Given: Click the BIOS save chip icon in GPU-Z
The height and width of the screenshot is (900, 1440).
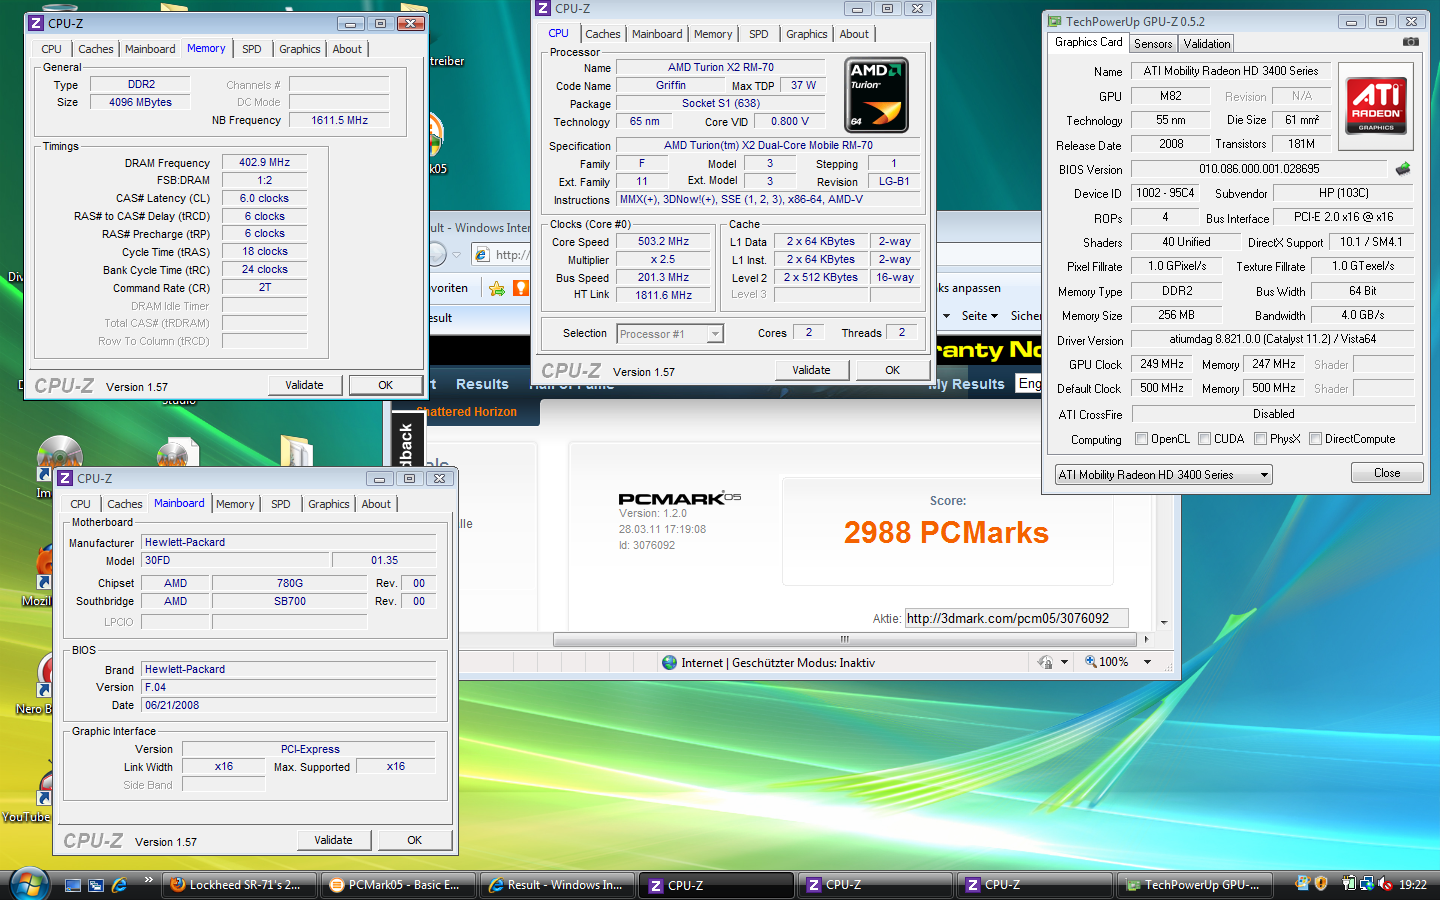Looking at the screenshot, I should [x=1403, y=169].
